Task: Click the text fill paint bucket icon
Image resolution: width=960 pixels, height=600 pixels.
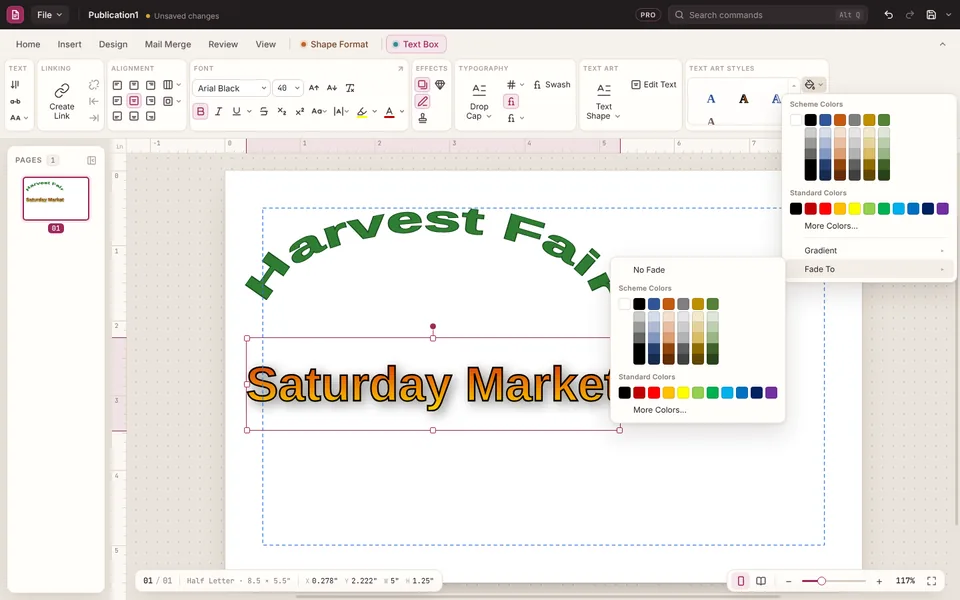Action: point(810,85)
